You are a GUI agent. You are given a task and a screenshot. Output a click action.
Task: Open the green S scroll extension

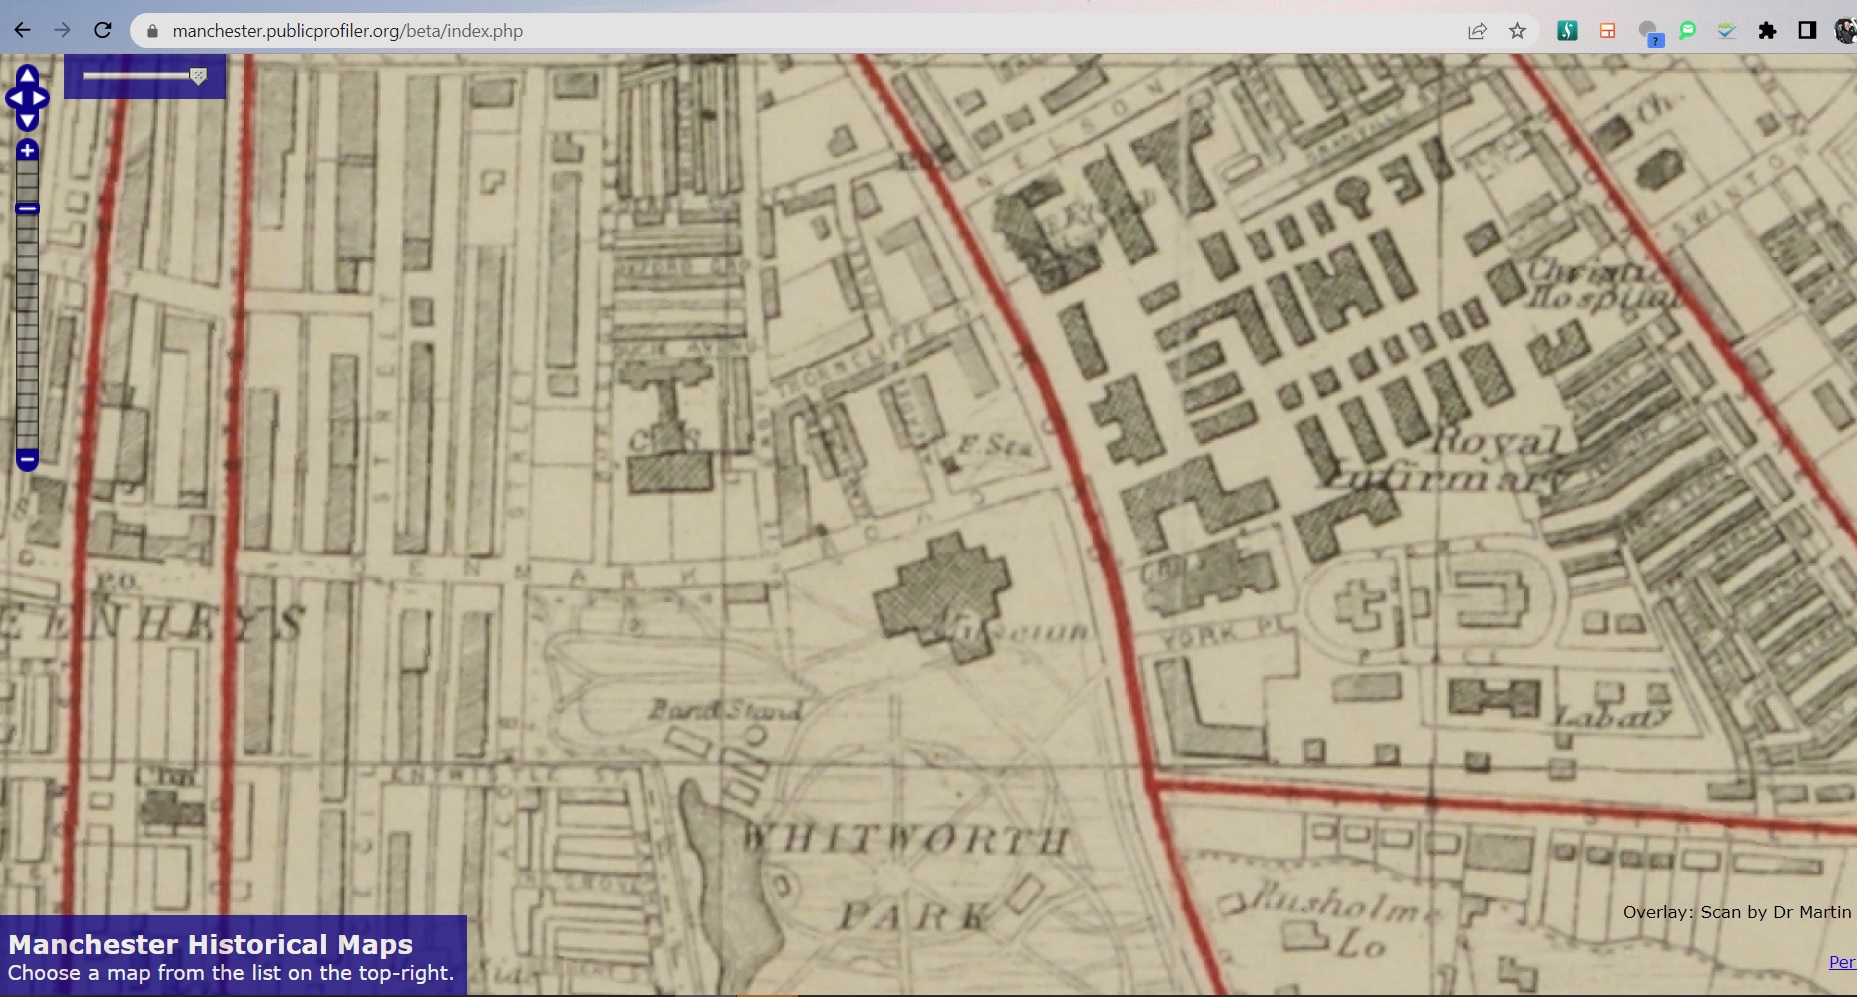[1567, 31]
